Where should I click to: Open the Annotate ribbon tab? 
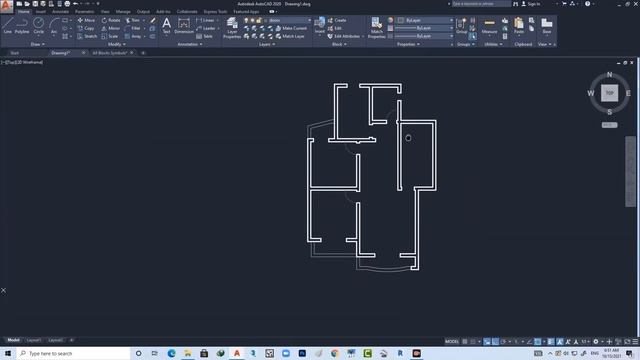[60, 11]
